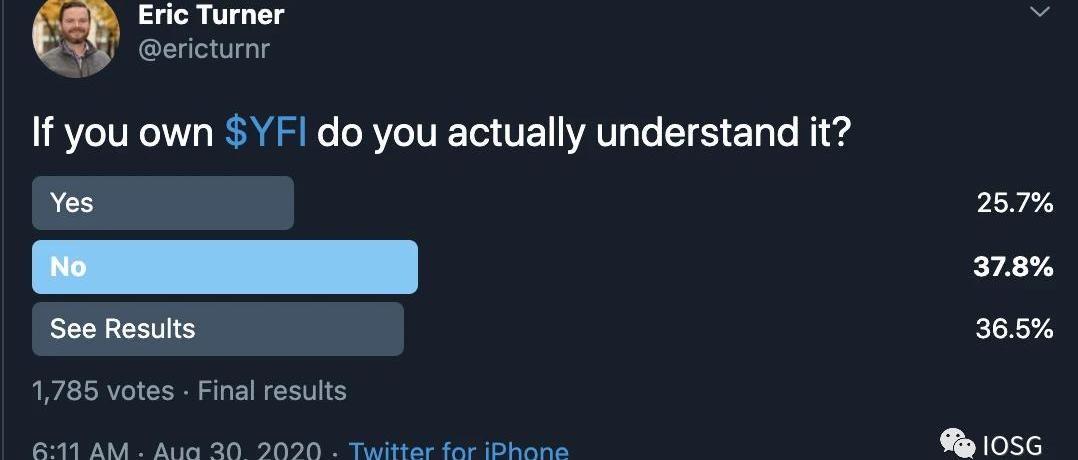The width and height of the screenshot is (1078, 460).
Task: Click the 36.5% See Results percentage
Action: point(1014,329)
